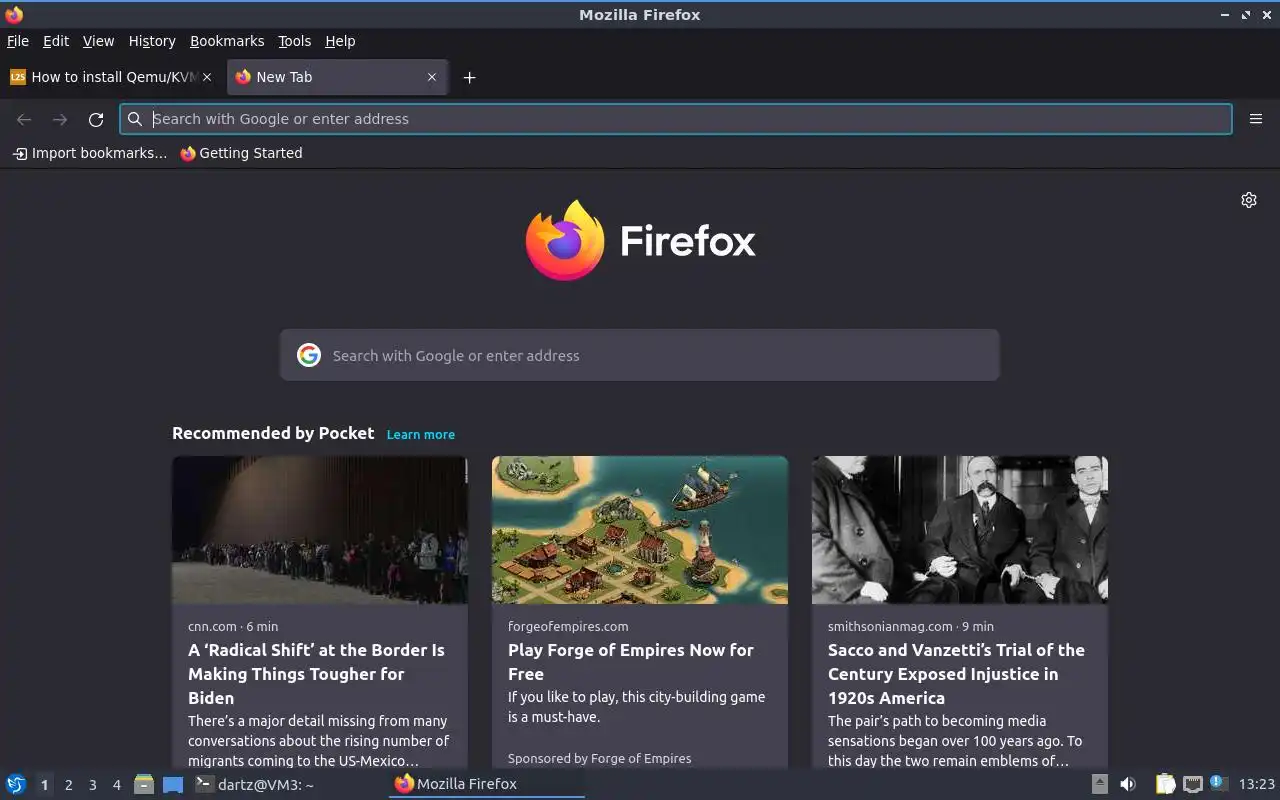Open Forge of Empires game image

pos(640,530)
